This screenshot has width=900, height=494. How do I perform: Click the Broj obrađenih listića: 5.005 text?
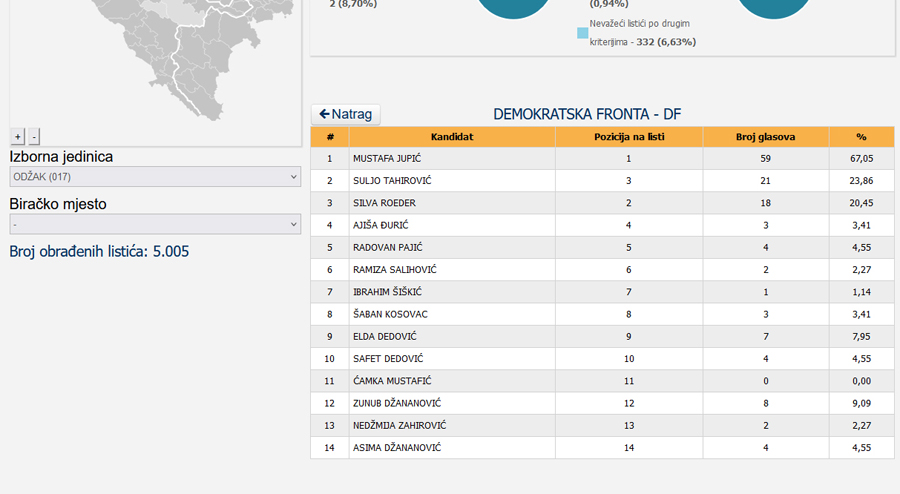tap(99, 251)
